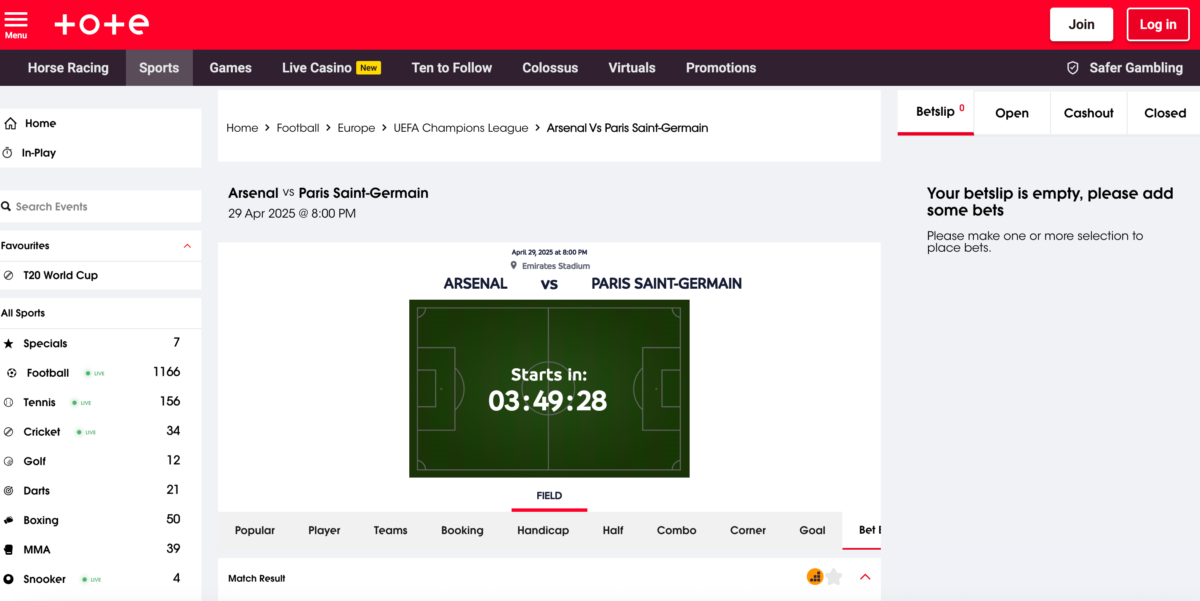The image size is (1200, 601).
Task: Click the Home house icon in sidebar
Action: point(10,123)
